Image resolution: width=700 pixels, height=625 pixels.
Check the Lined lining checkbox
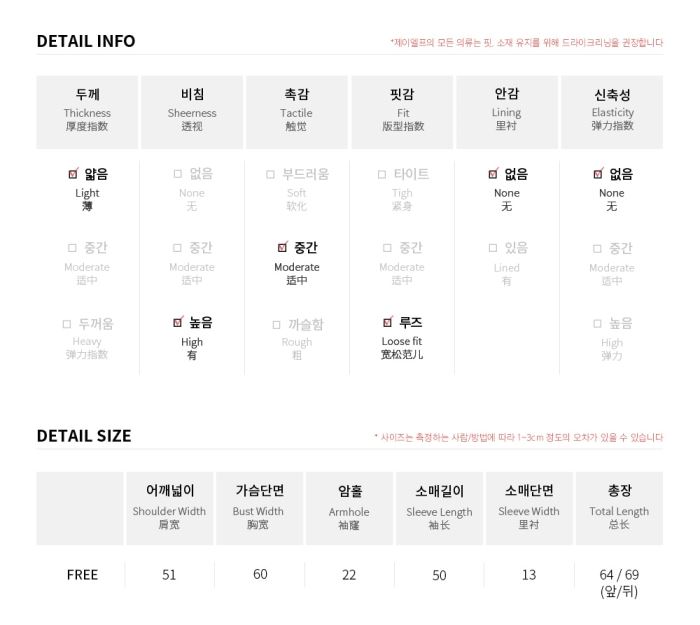coord(493,248)
